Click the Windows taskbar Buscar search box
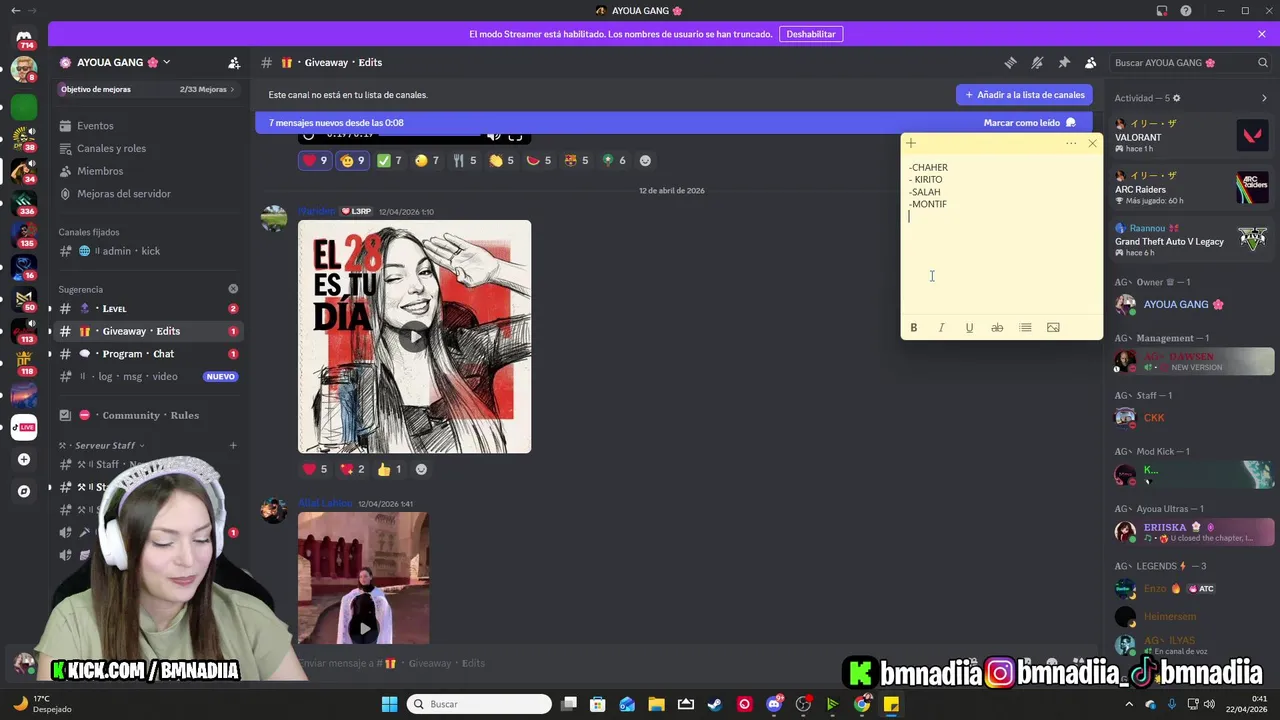The height and width of the screenshot is (720, 1280). pyautogui.click(x=479, y=704)
